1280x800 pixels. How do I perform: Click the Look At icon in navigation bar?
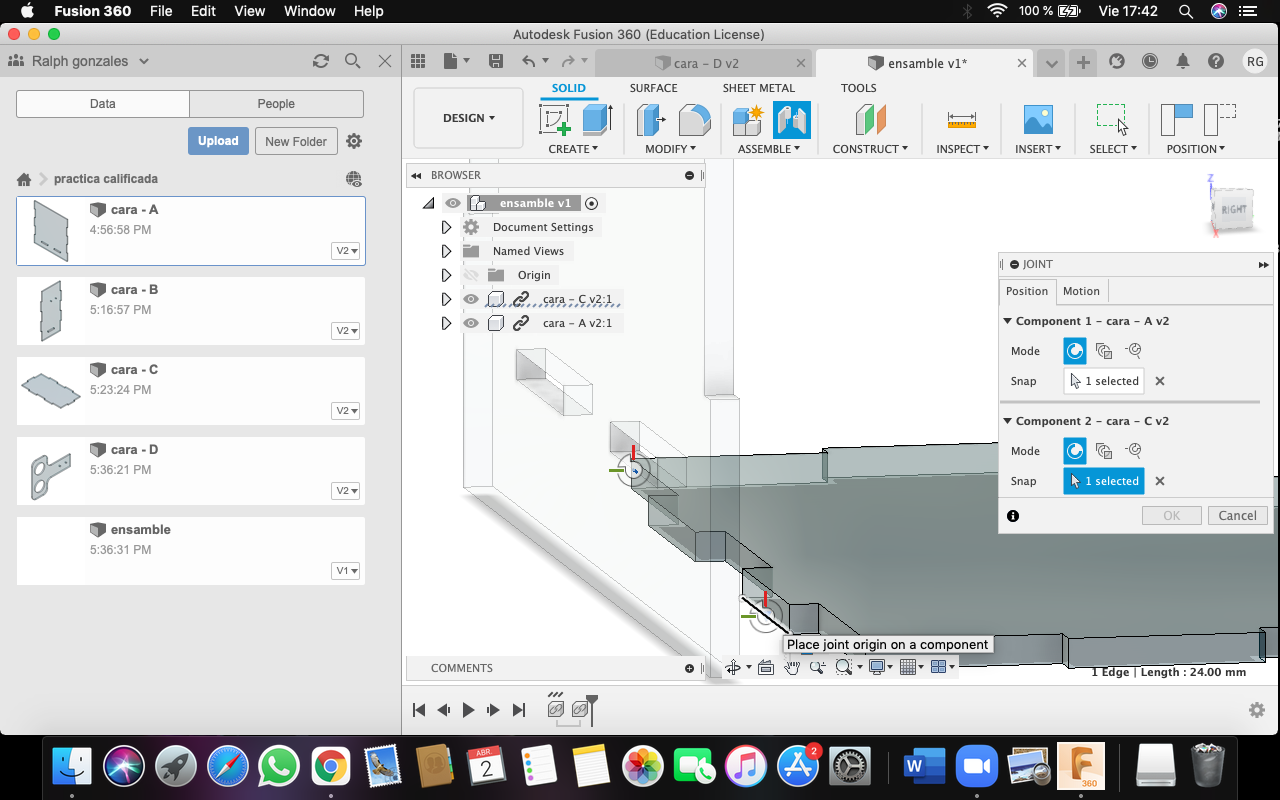[x=766, y=668]
